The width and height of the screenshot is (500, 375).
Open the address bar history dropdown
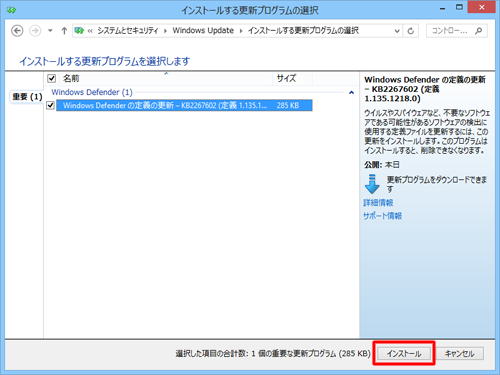point(397,31)
